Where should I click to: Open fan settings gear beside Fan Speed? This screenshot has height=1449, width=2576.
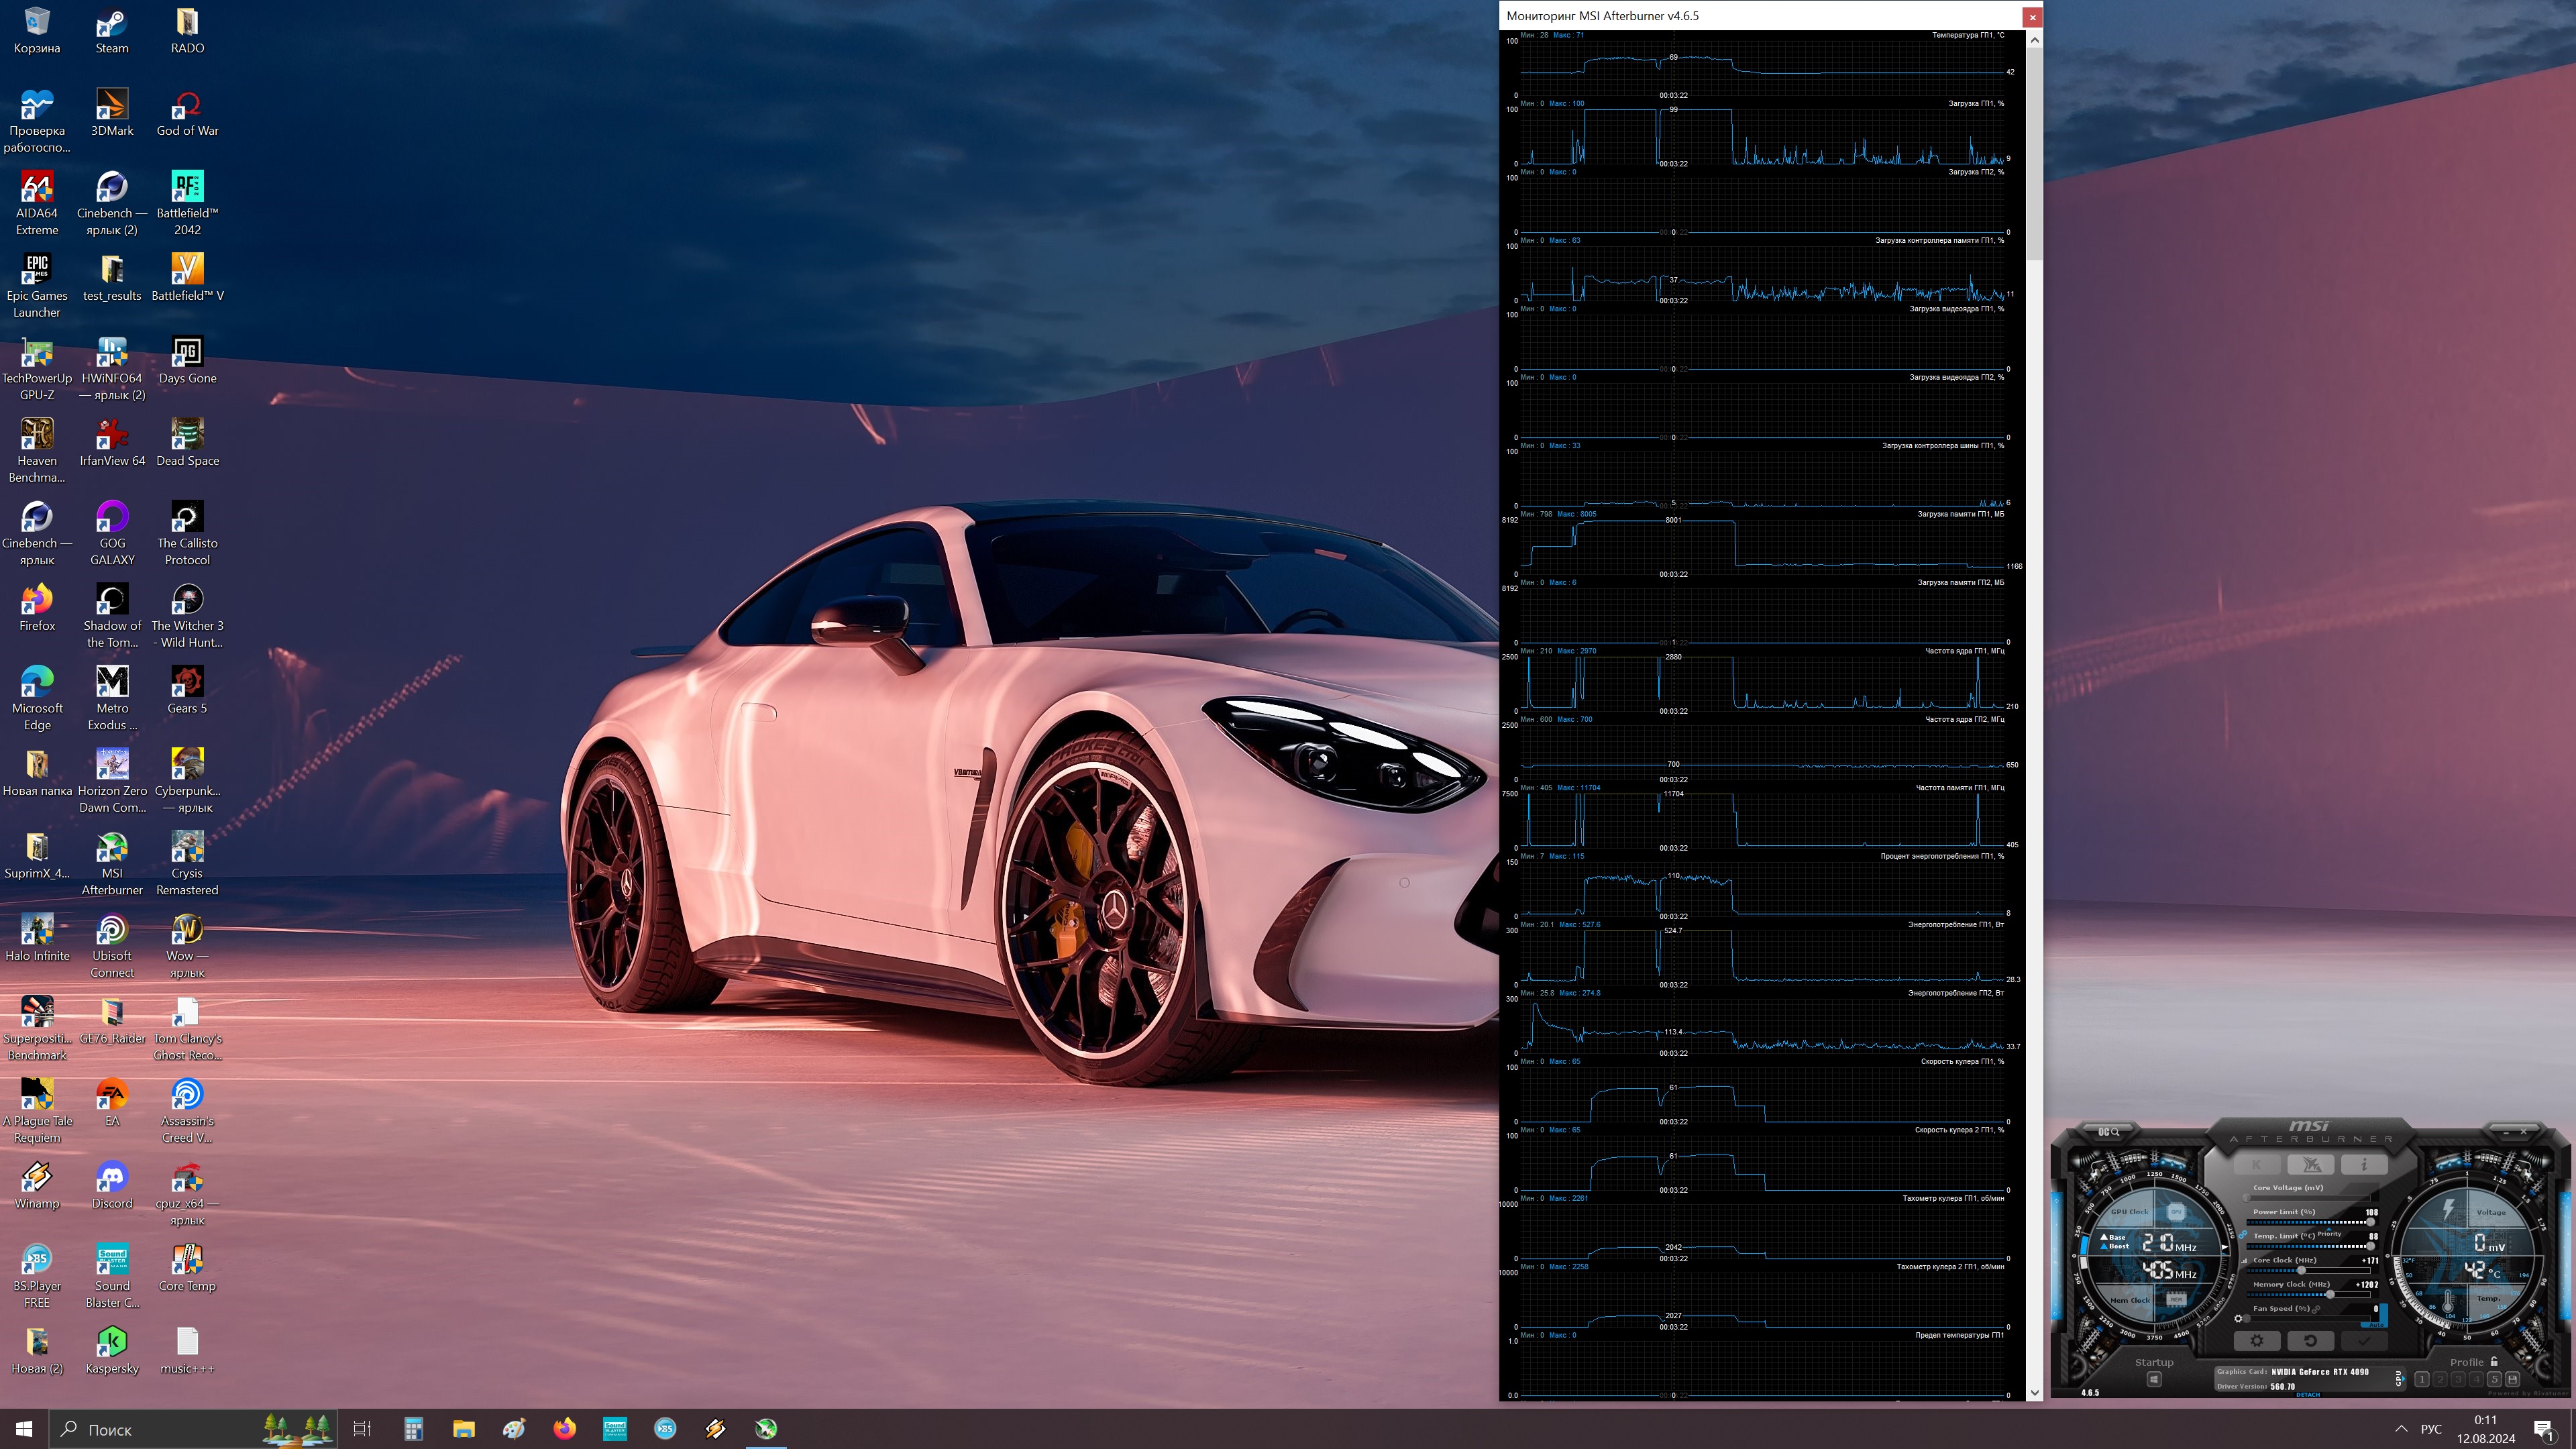tap(2238, 1319)
